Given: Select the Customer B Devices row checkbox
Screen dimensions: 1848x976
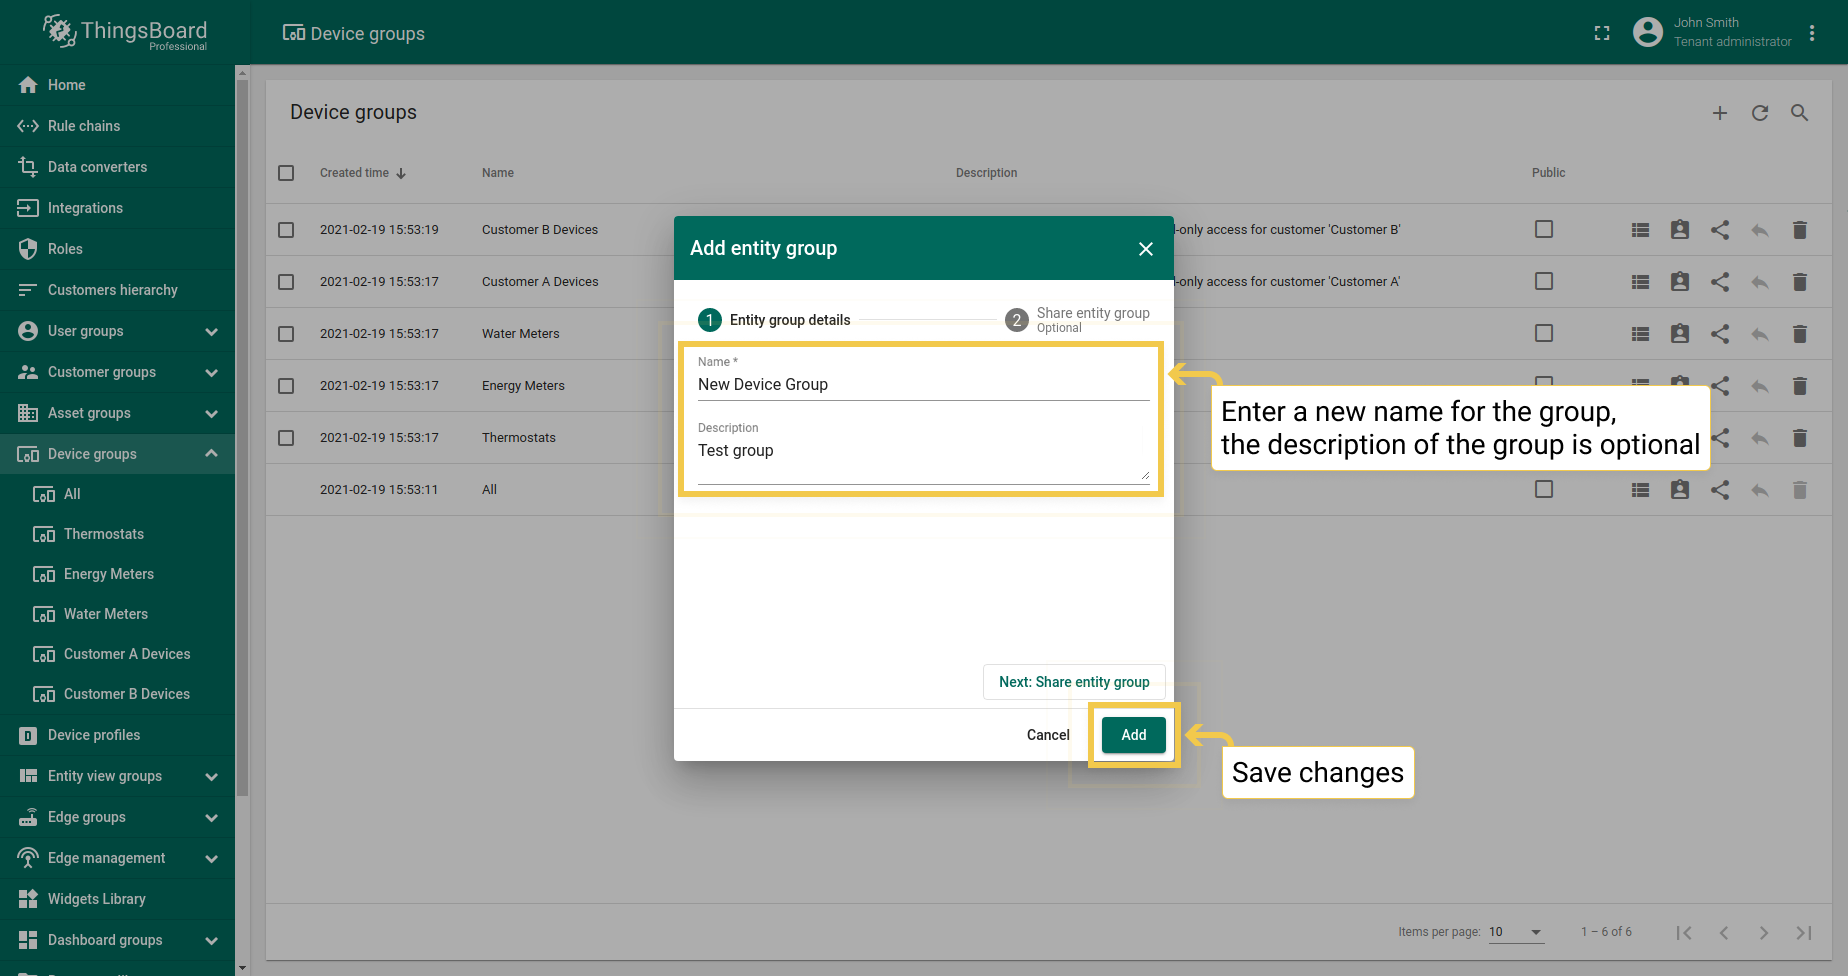Looking at the screenshot, I should pyautogui.click(x=286, y=230).
